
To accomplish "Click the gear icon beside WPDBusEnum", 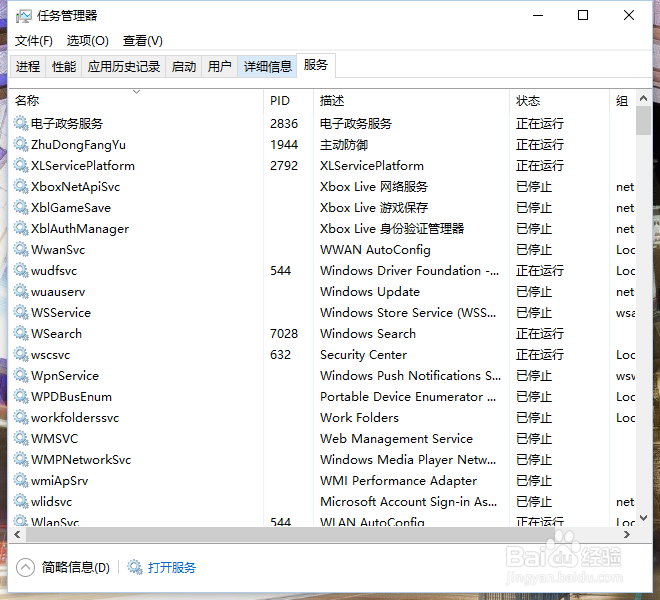I will click(21, 396).
